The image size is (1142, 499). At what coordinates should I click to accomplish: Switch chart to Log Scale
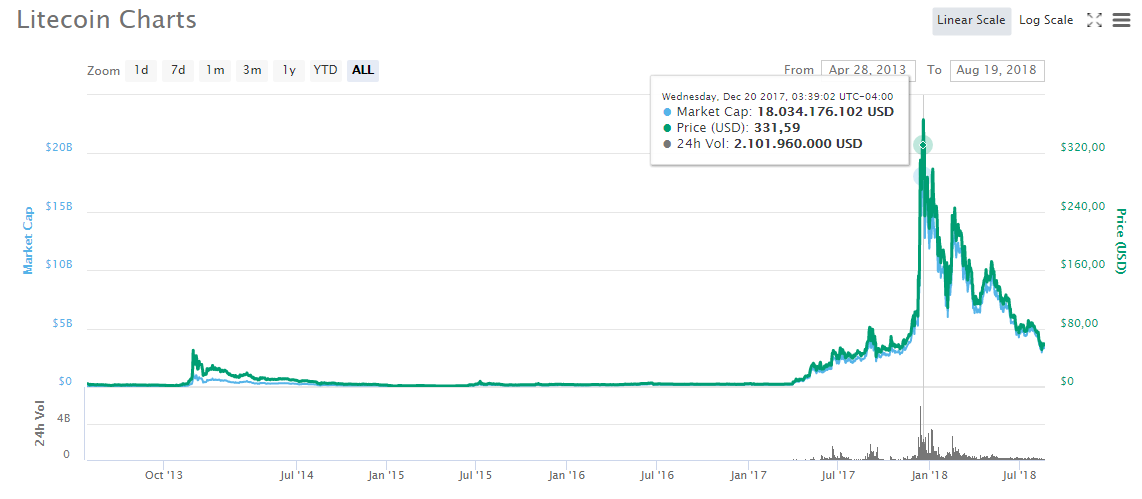click(1046, 20)
